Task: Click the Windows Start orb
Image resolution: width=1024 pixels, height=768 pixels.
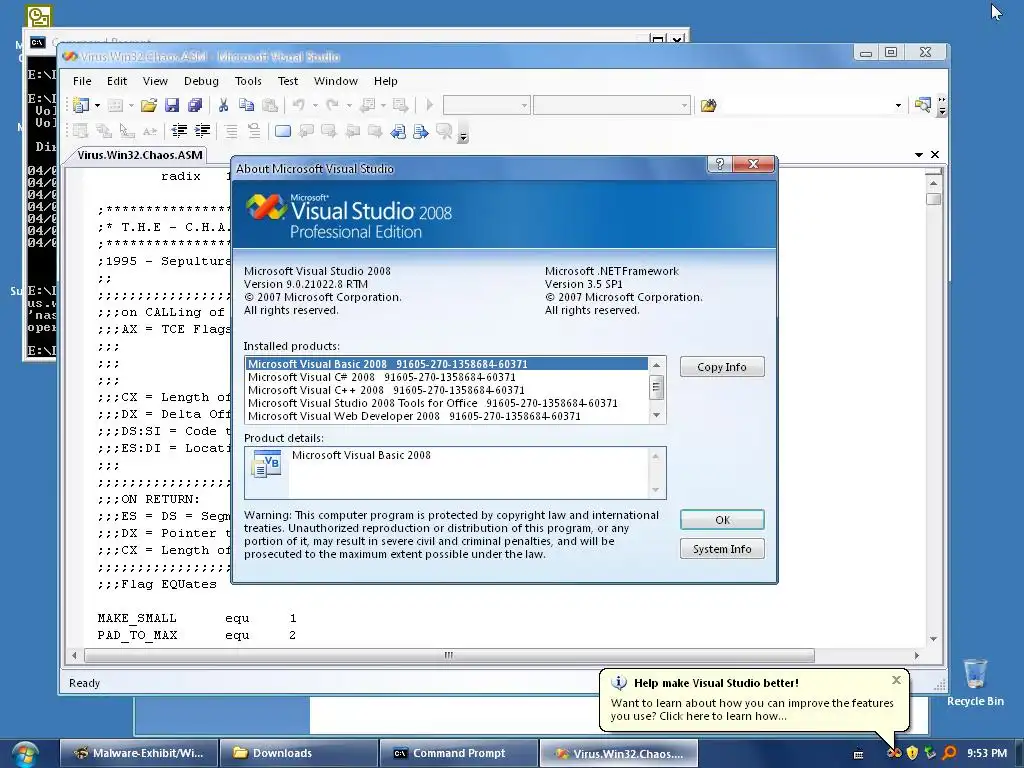Action: pos(25,754)
